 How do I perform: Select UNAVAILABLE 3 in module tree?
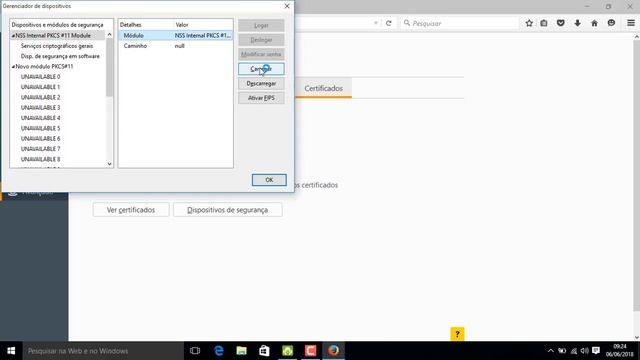(40, 108)
